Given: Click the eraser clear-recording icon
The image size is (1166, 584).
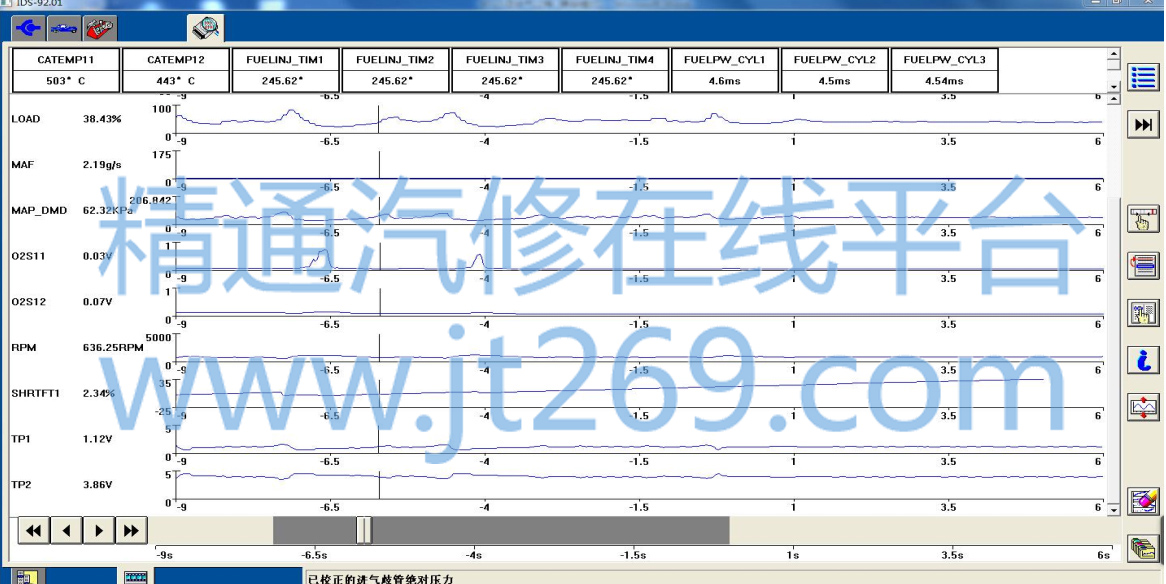Looking at the screenshot, I should click(1144, 501).
